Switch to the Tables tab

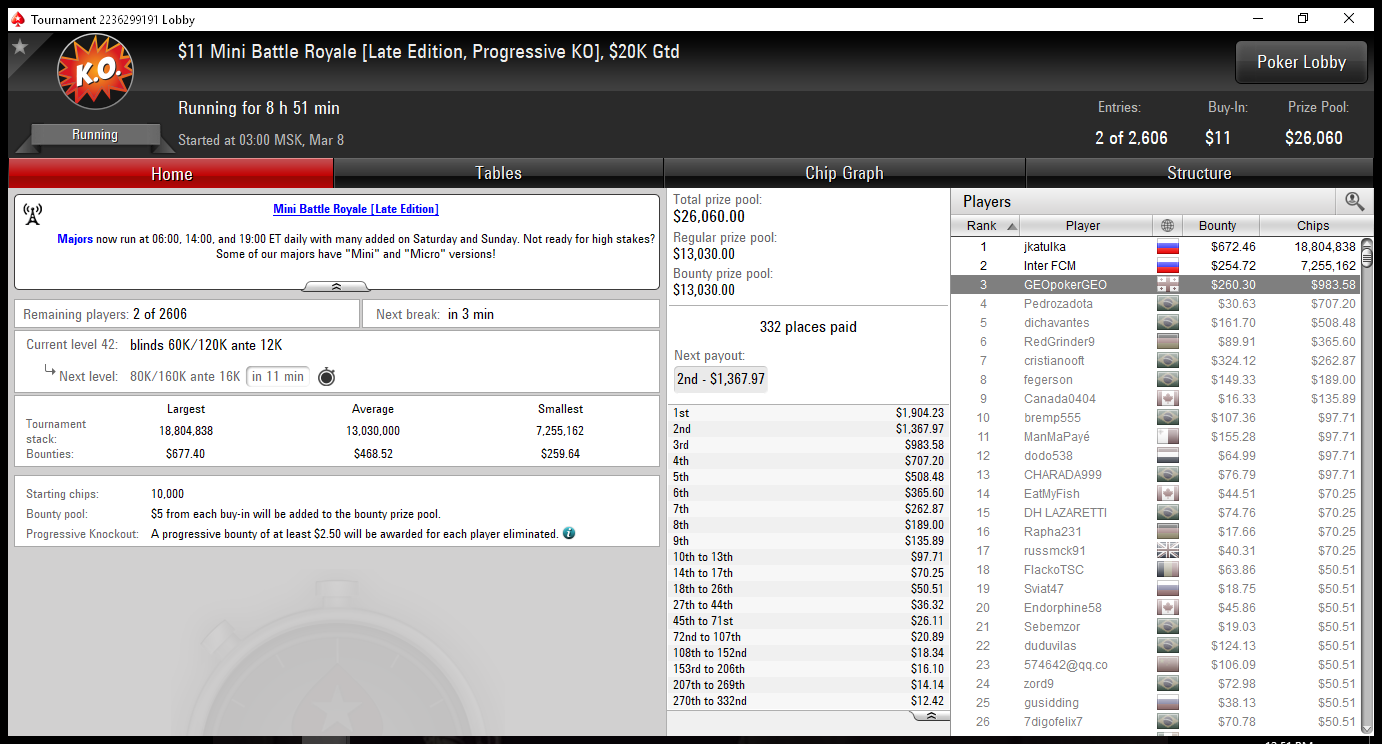click(x=498, y=173)
